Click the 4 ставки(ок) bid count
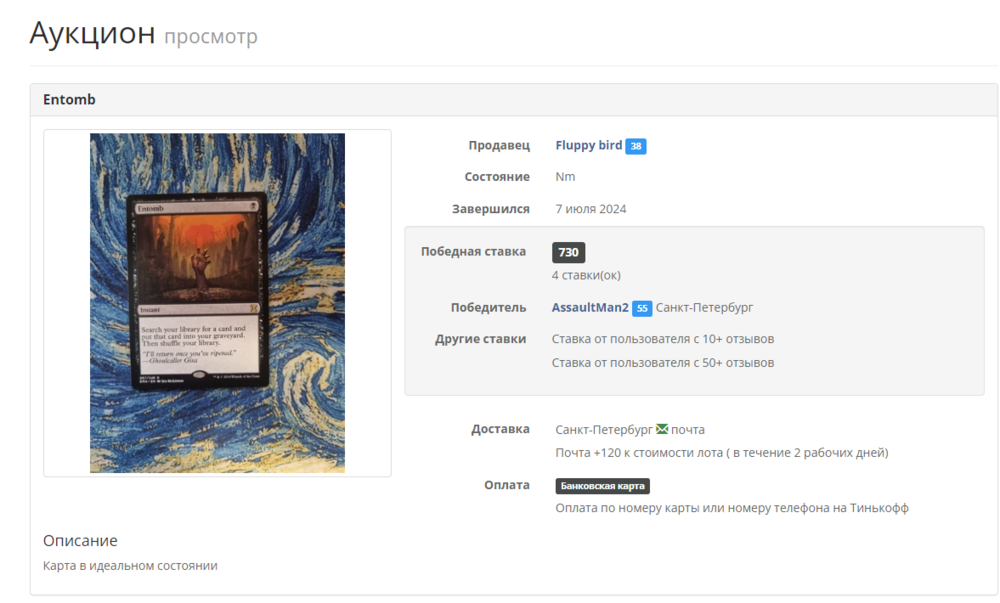Viewport: 1000px width, 603px height. [x=586, y=275]
